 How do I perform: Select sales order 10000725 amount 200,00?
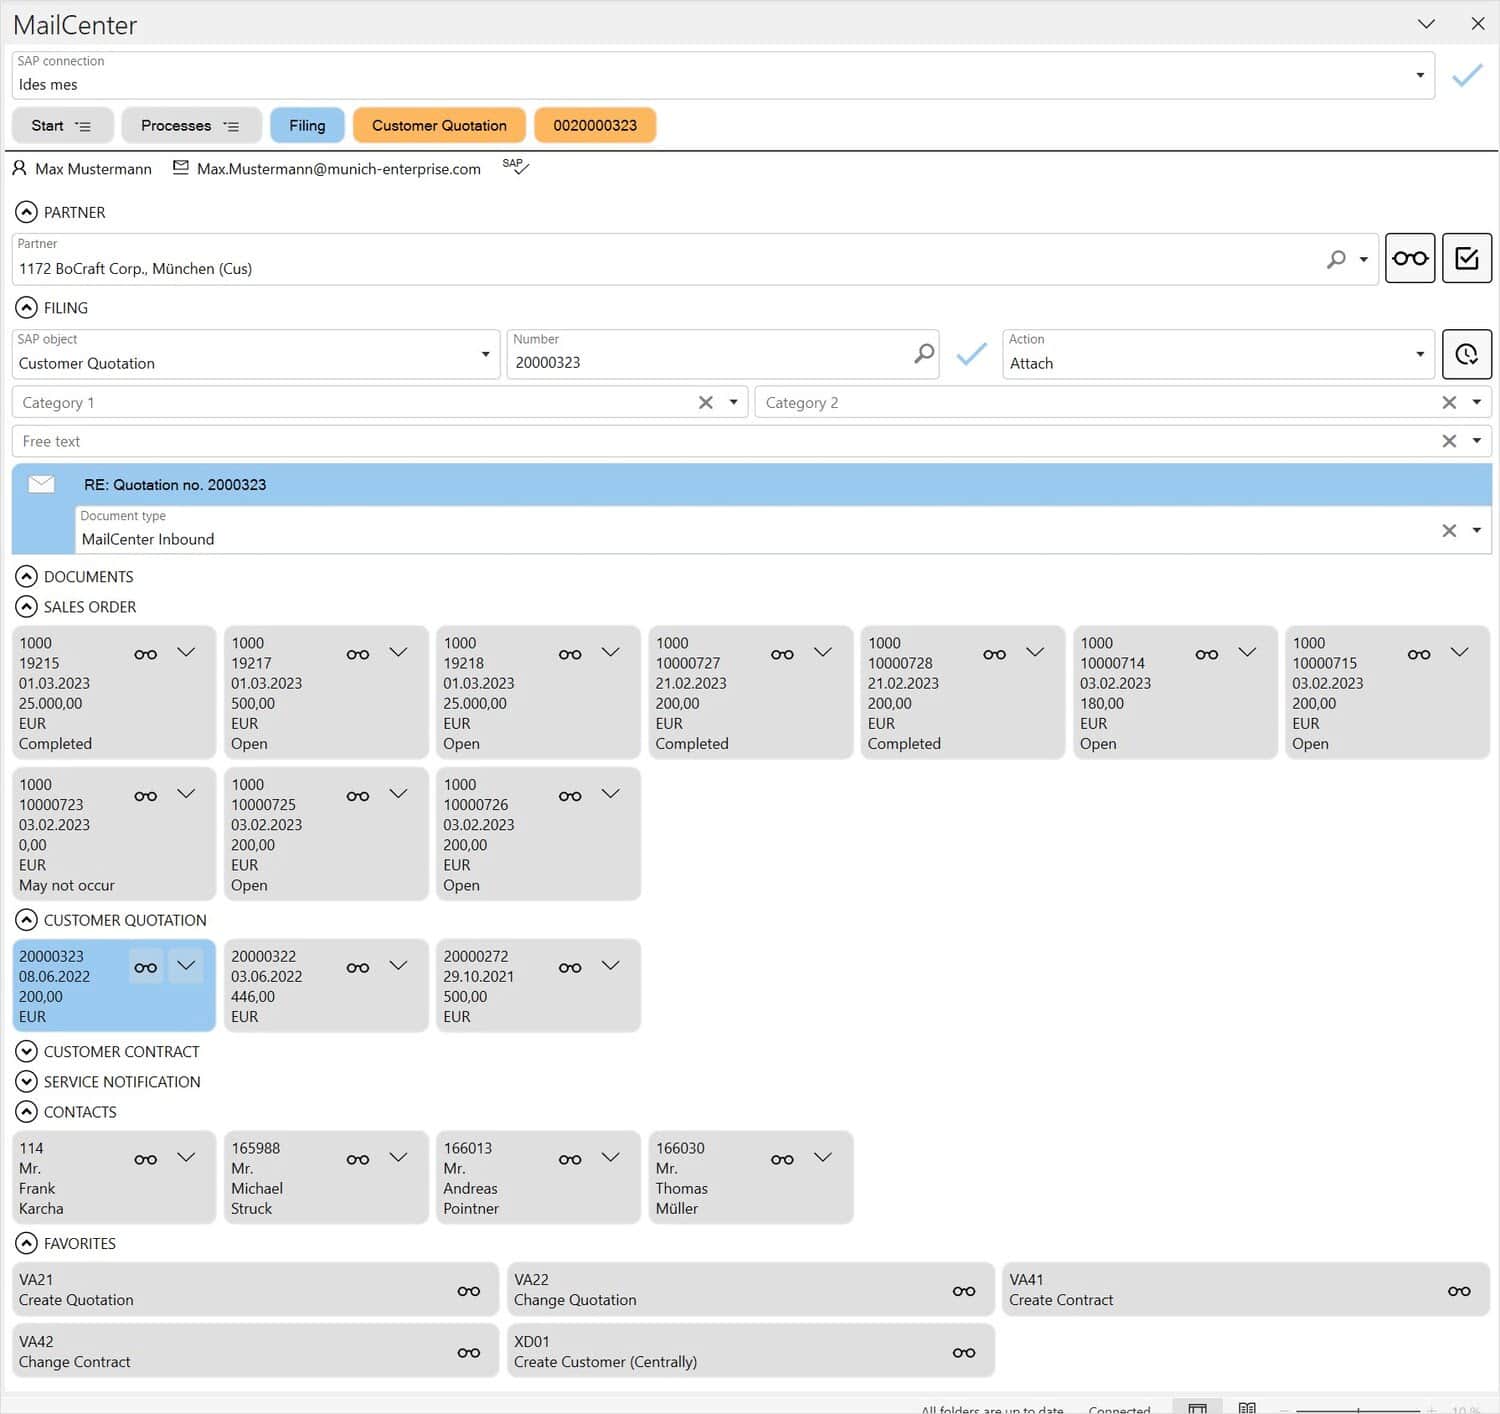[253, 845]
